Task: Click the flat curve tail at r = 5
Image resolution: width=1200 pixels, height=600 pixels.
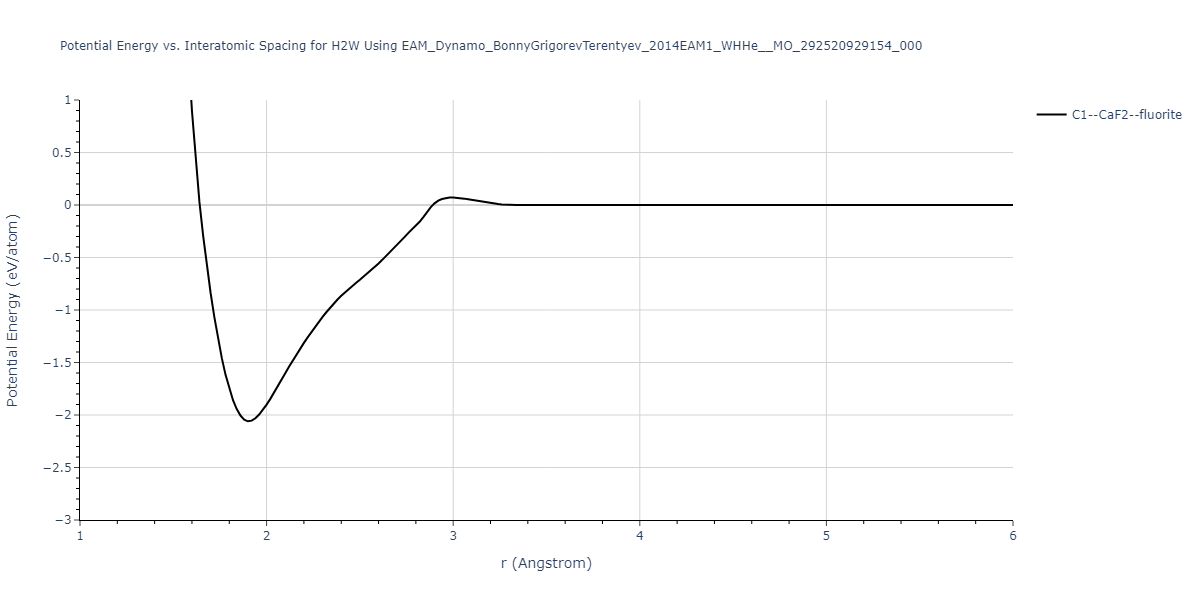Action: pos(826,205)
